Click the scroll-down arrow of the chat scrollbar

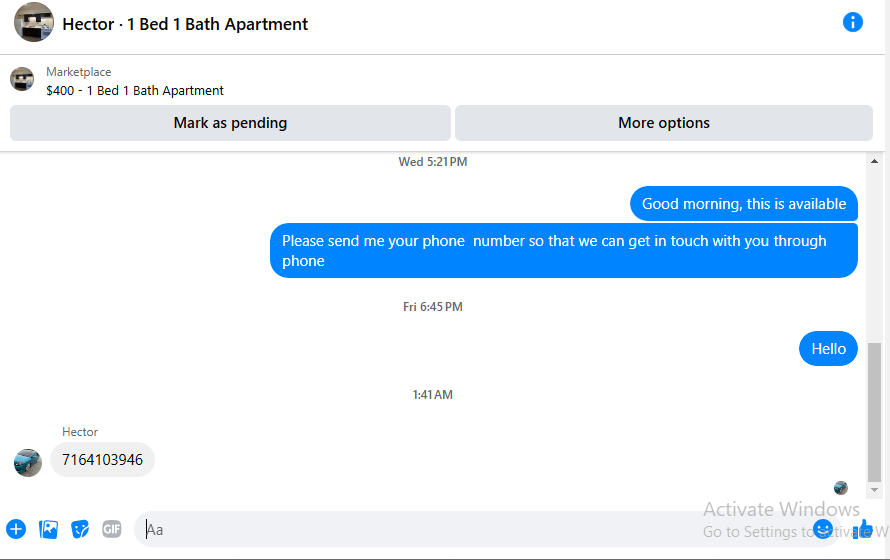(x=874, y=490)
